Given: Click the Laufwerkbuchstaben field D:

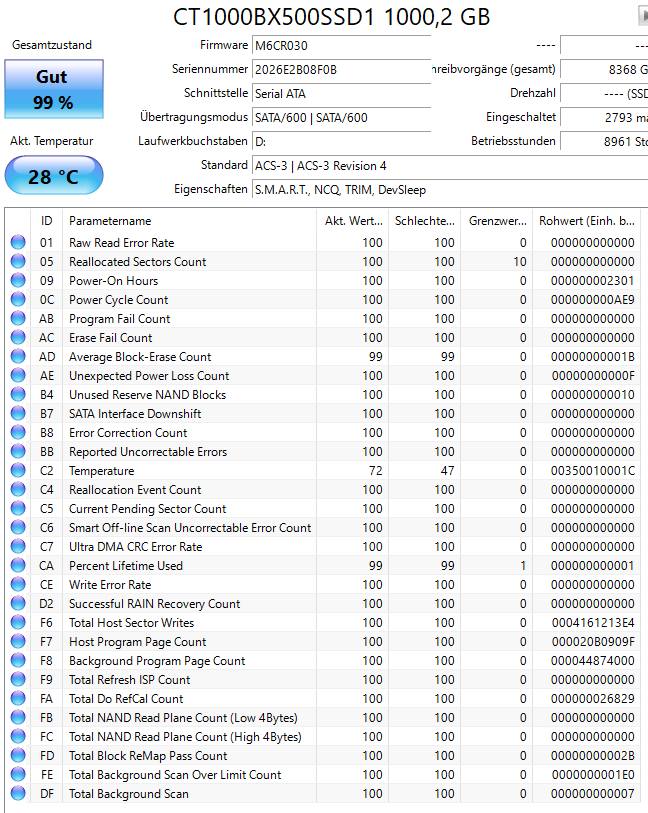Looking at the screenshot, I should point(342,141).
